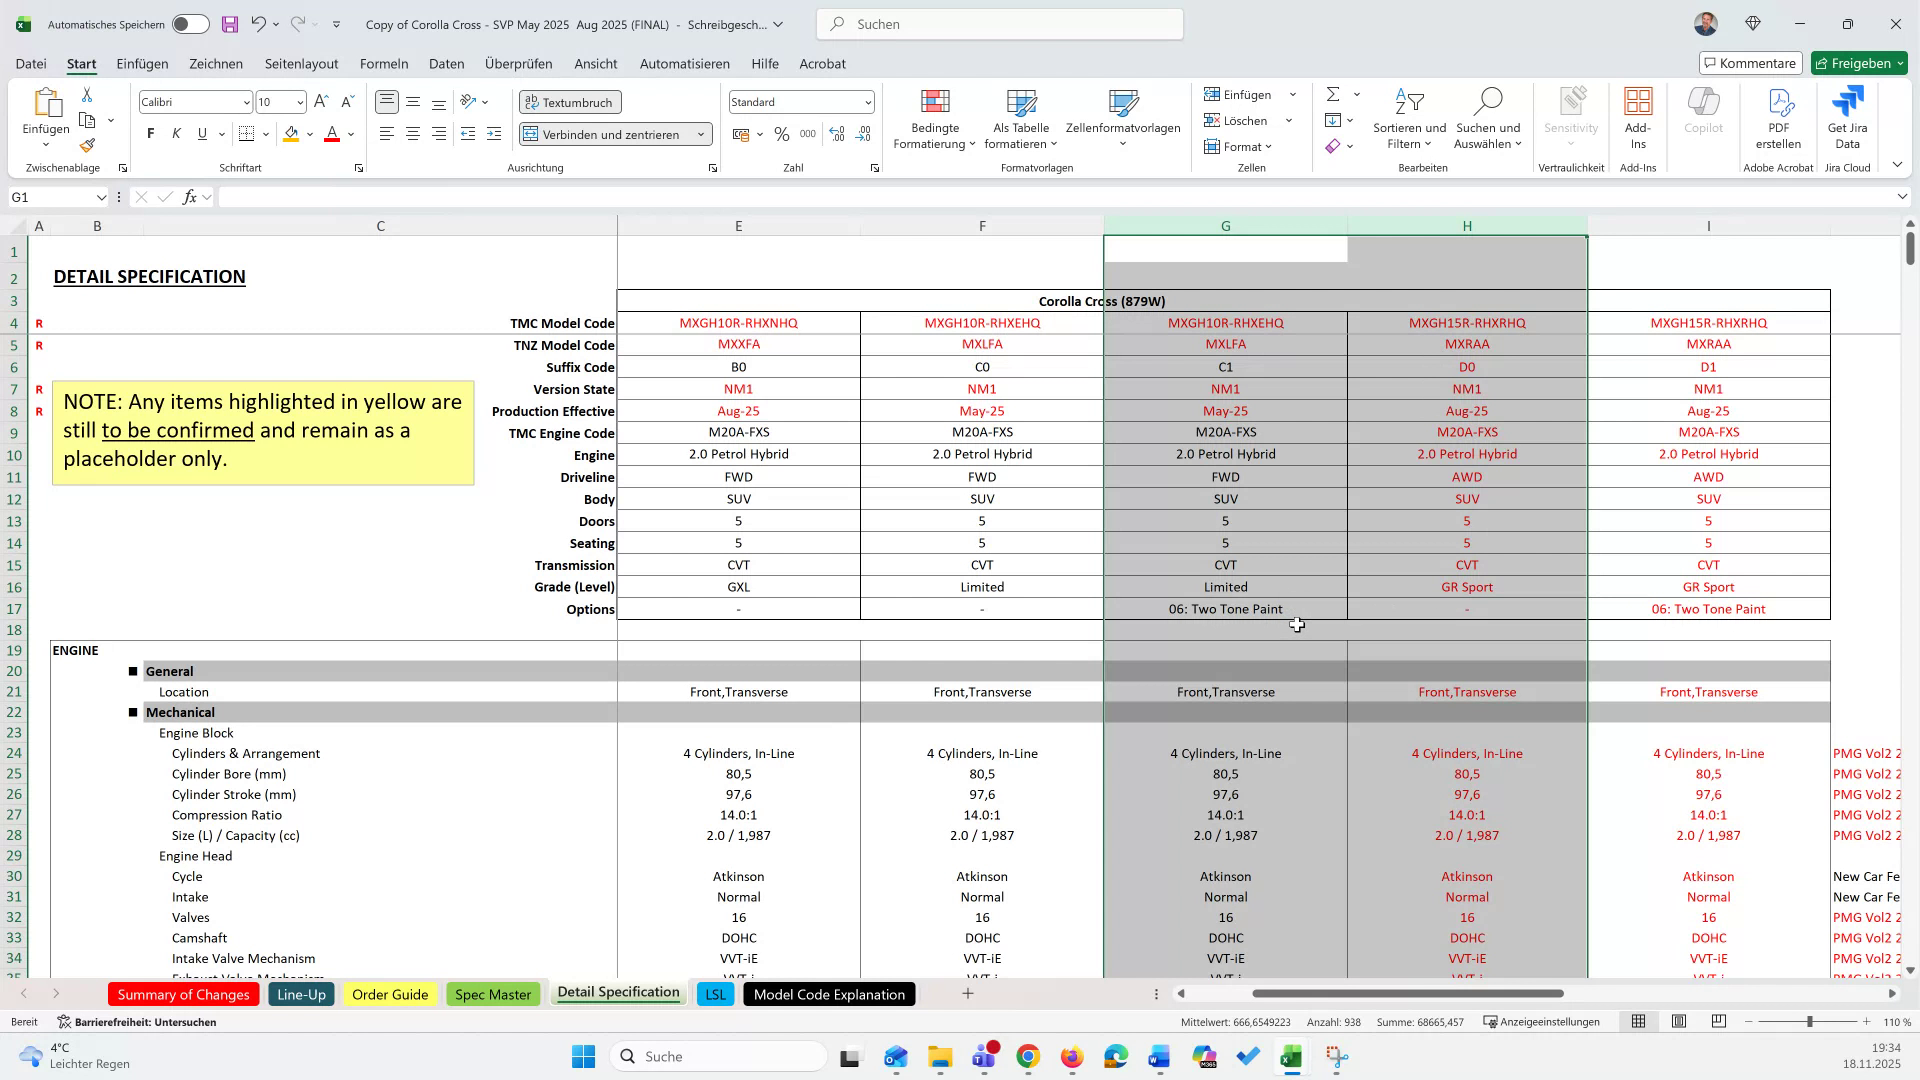Open Bedingte Formatierung in the ribbon
The image size is (1920, 1080).
[x=933, y=118]
